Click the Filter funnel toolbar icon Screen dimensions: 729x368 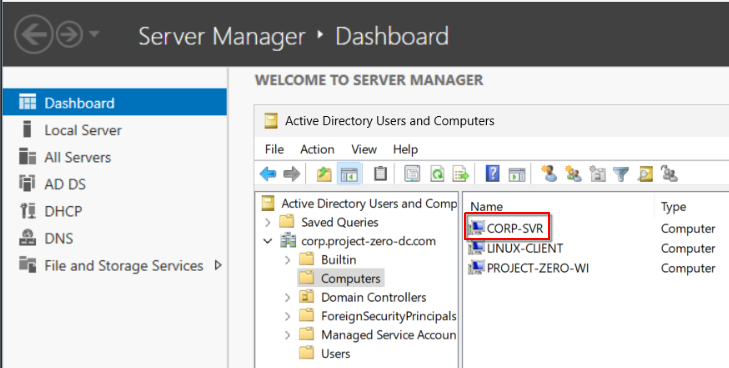pos(621,174)
